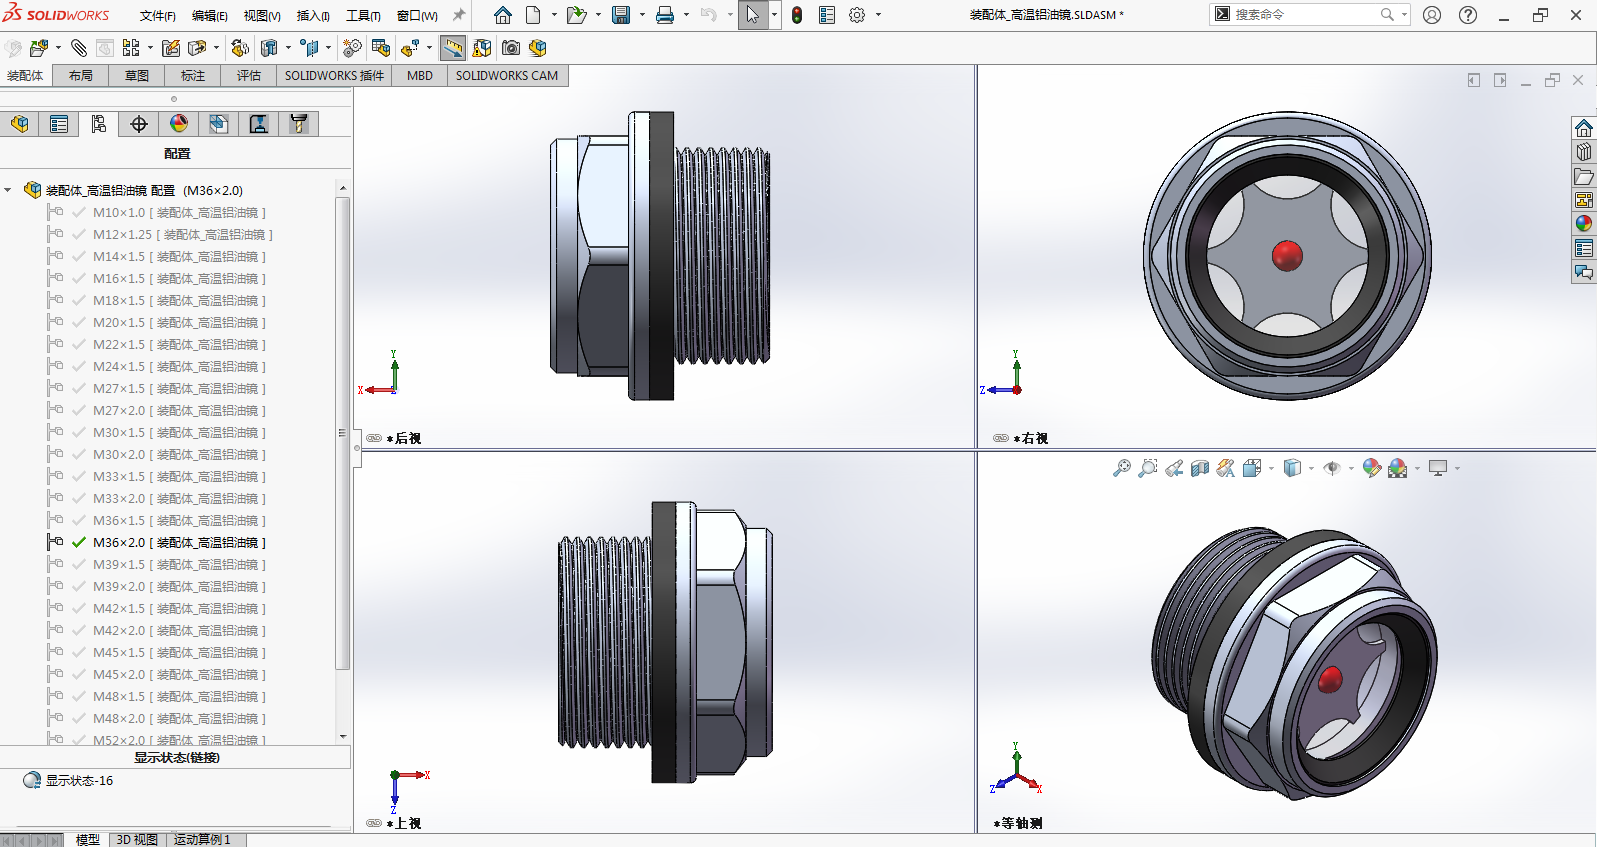This screenshot has height=847, width=1597.
Task: Click the Previous View icon
Action: [x=1174, y=468]
